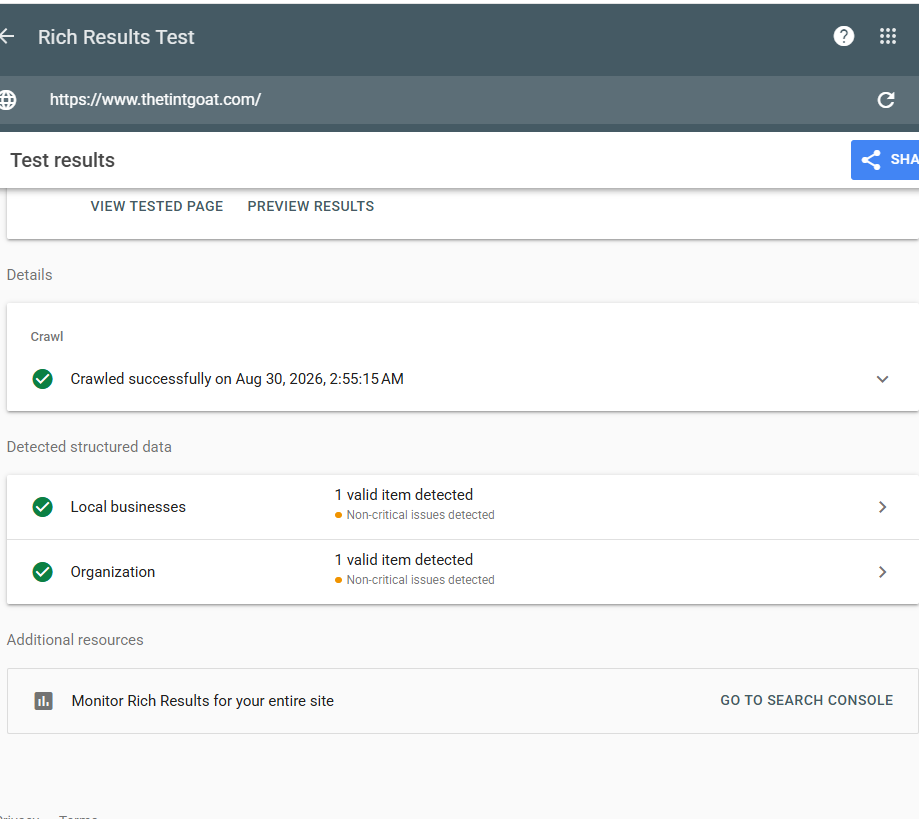
Task: Click the share icon in the blue button
Action: [x=871, y=159]
